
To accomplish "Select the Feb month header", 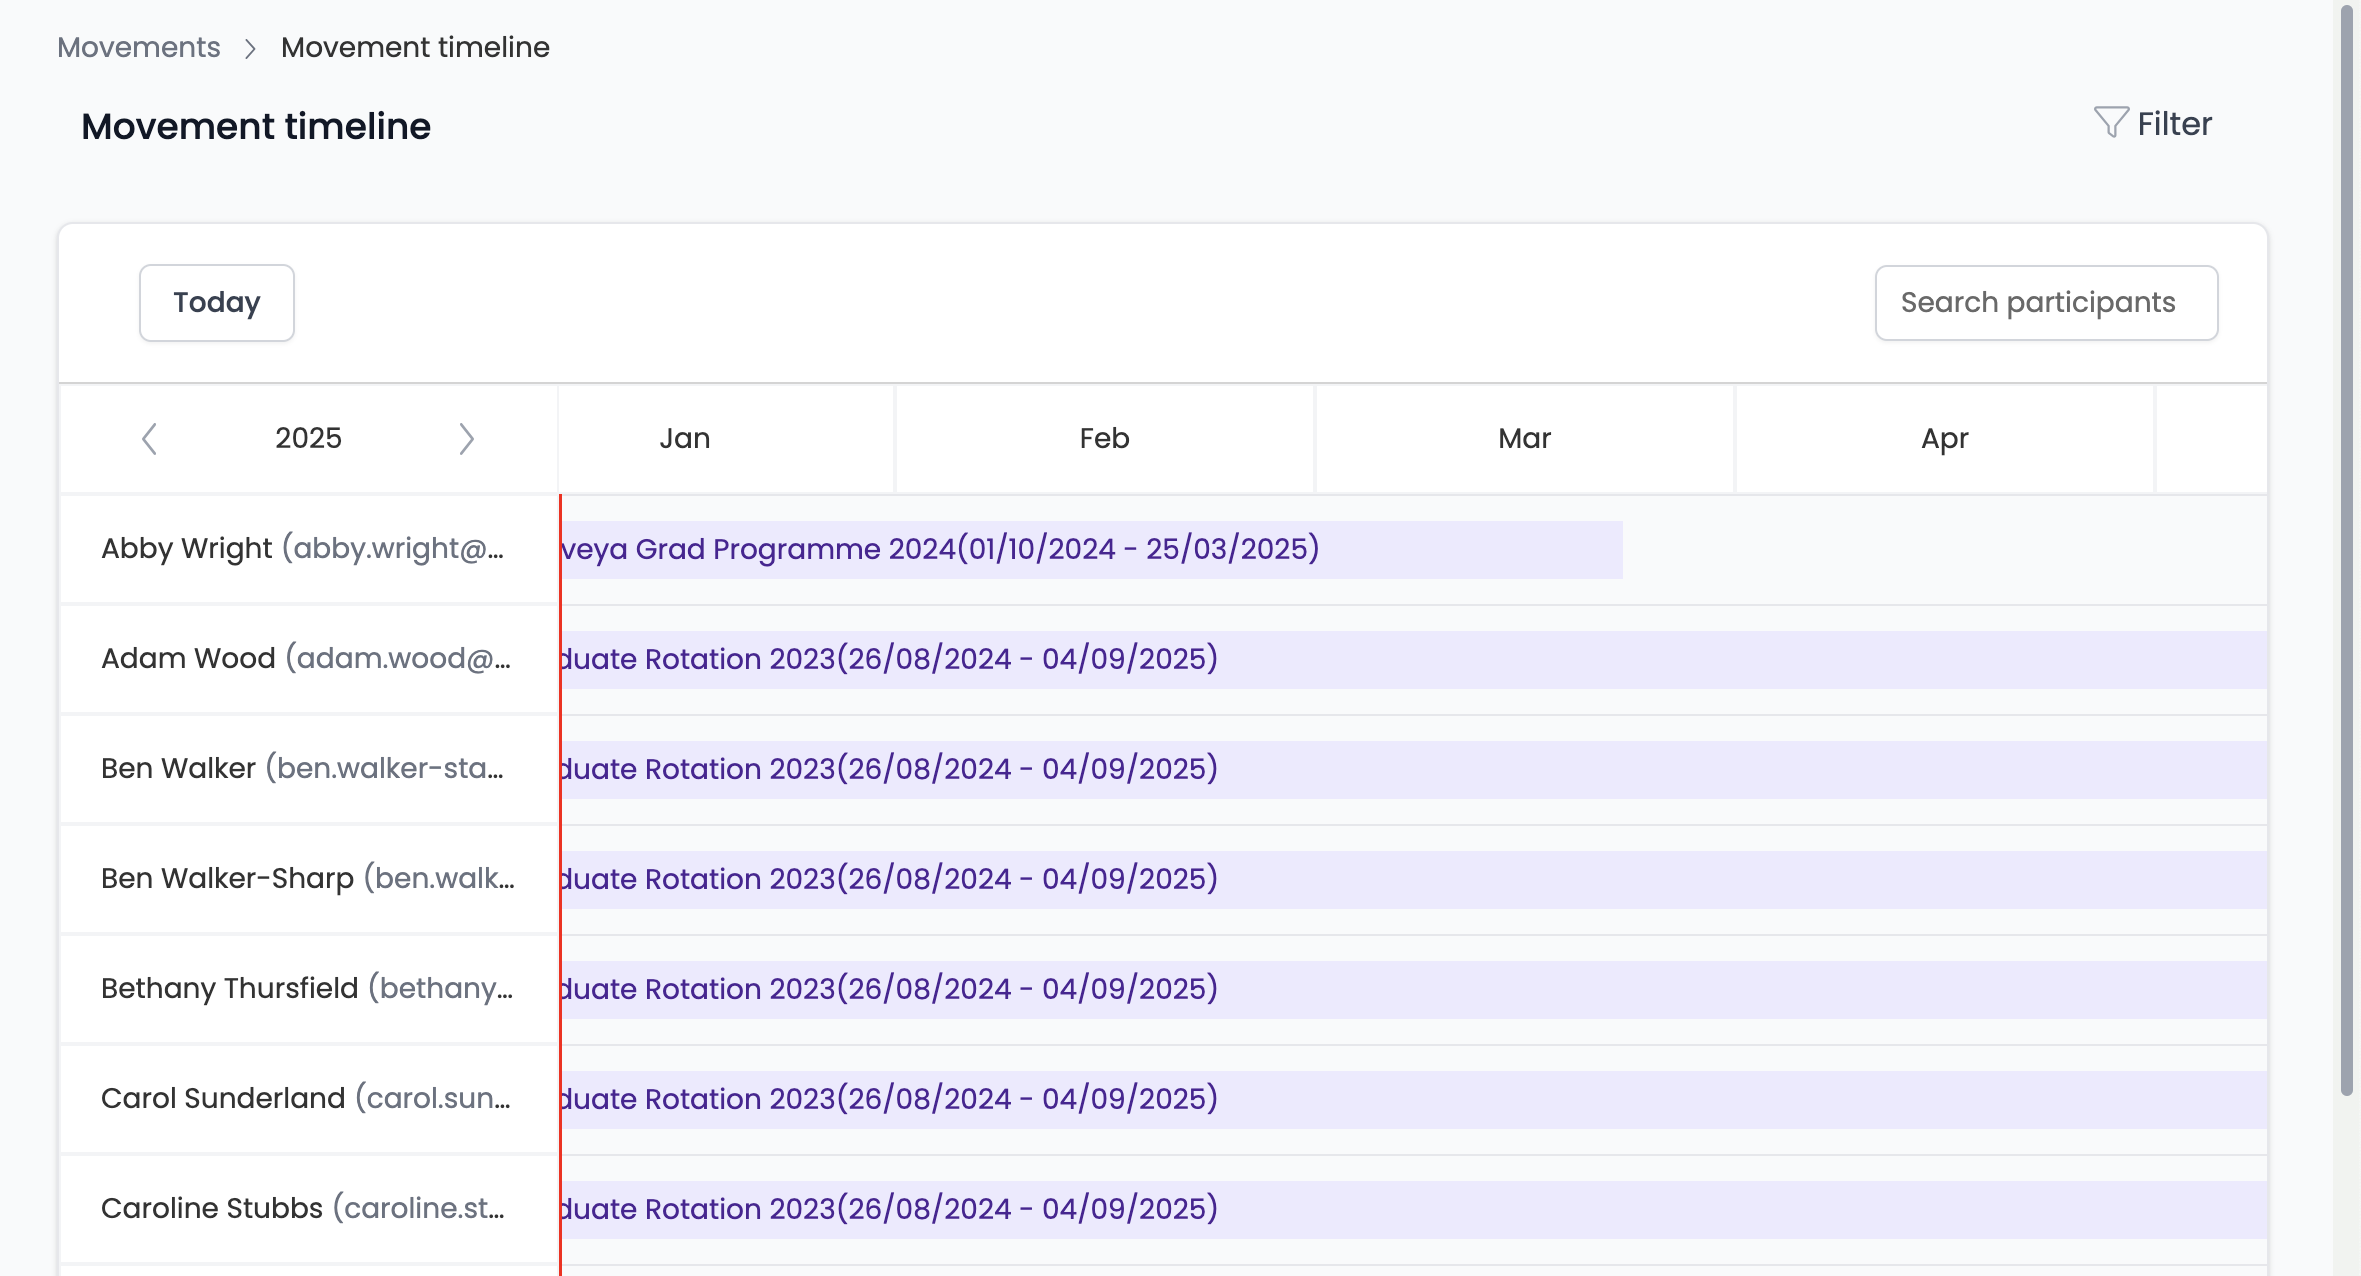I will pyautogui.click(x=1105, y=438).
